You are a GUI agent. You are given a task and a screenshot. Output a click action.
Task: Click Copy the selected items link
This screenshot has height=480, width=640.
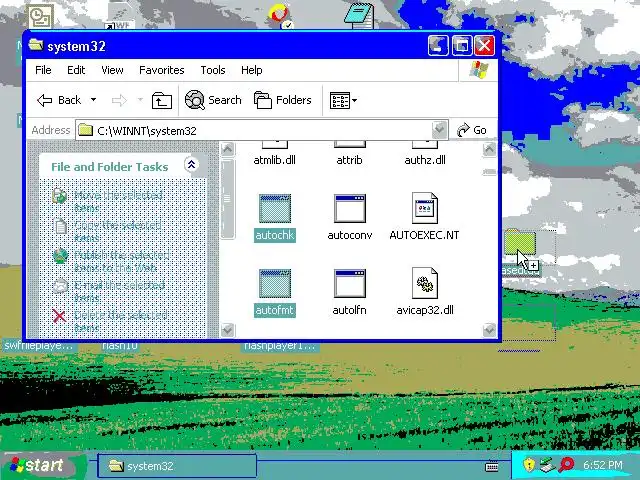pos(118,231)
